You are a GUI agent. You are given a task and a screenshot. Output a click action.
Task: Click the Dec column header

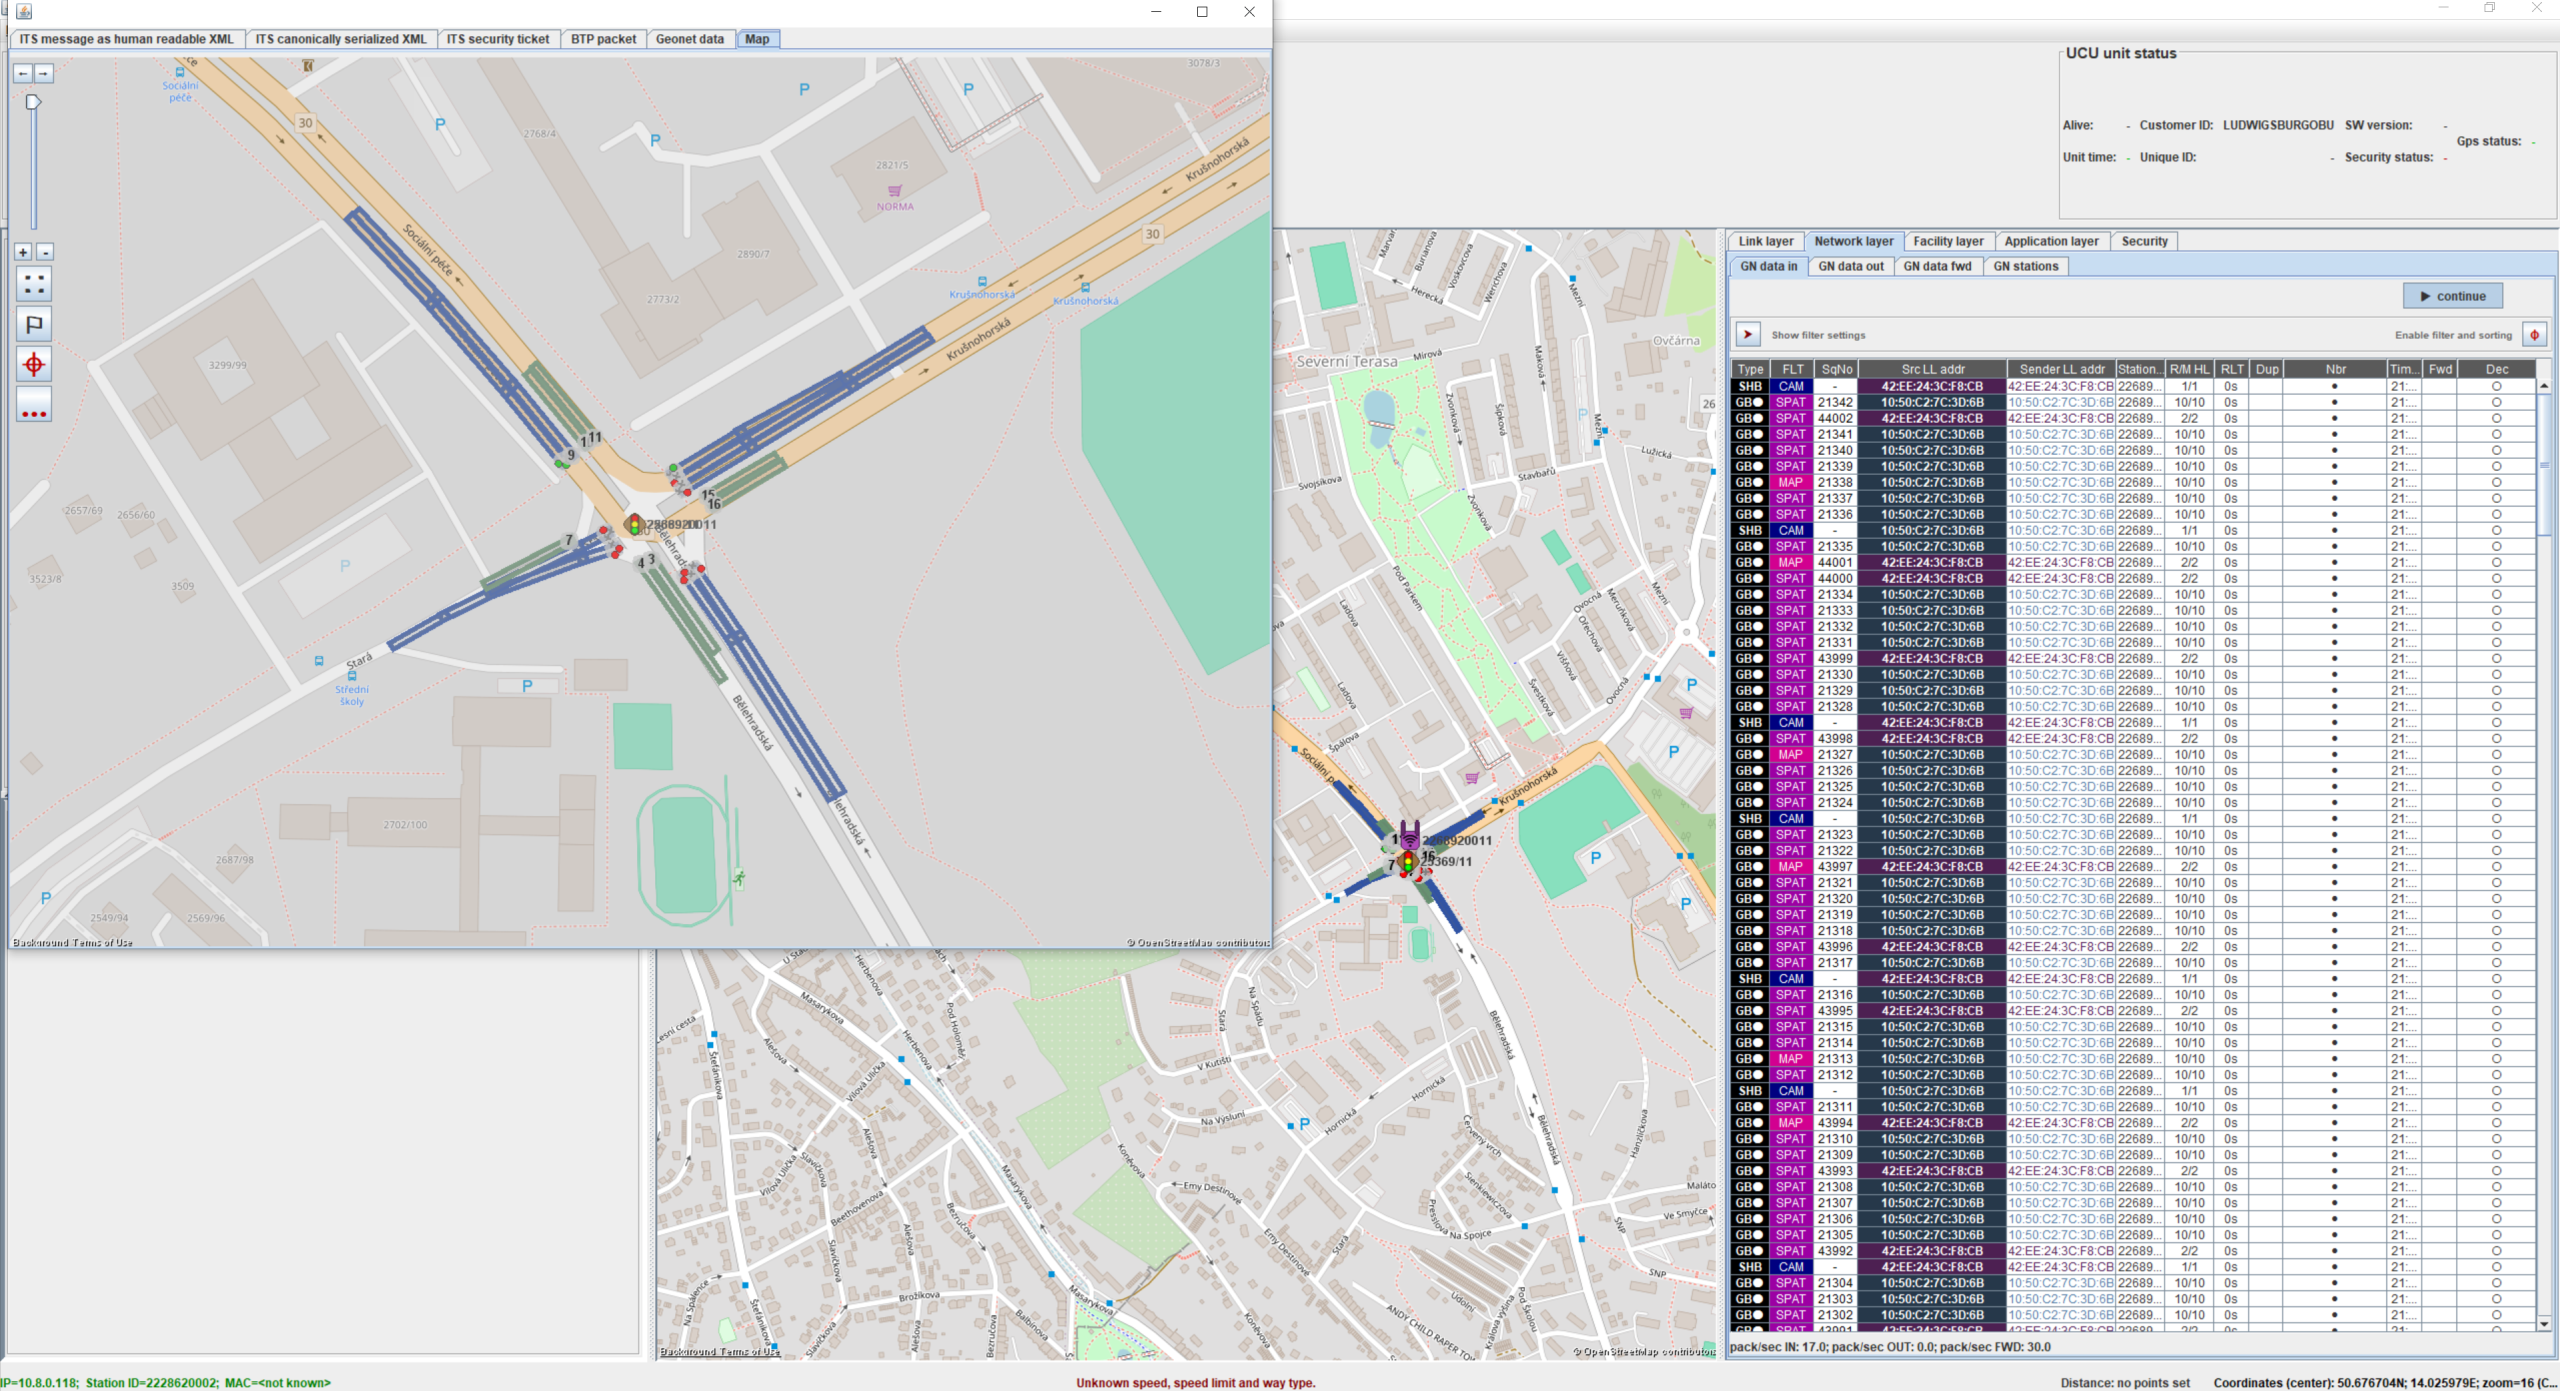2497,369
